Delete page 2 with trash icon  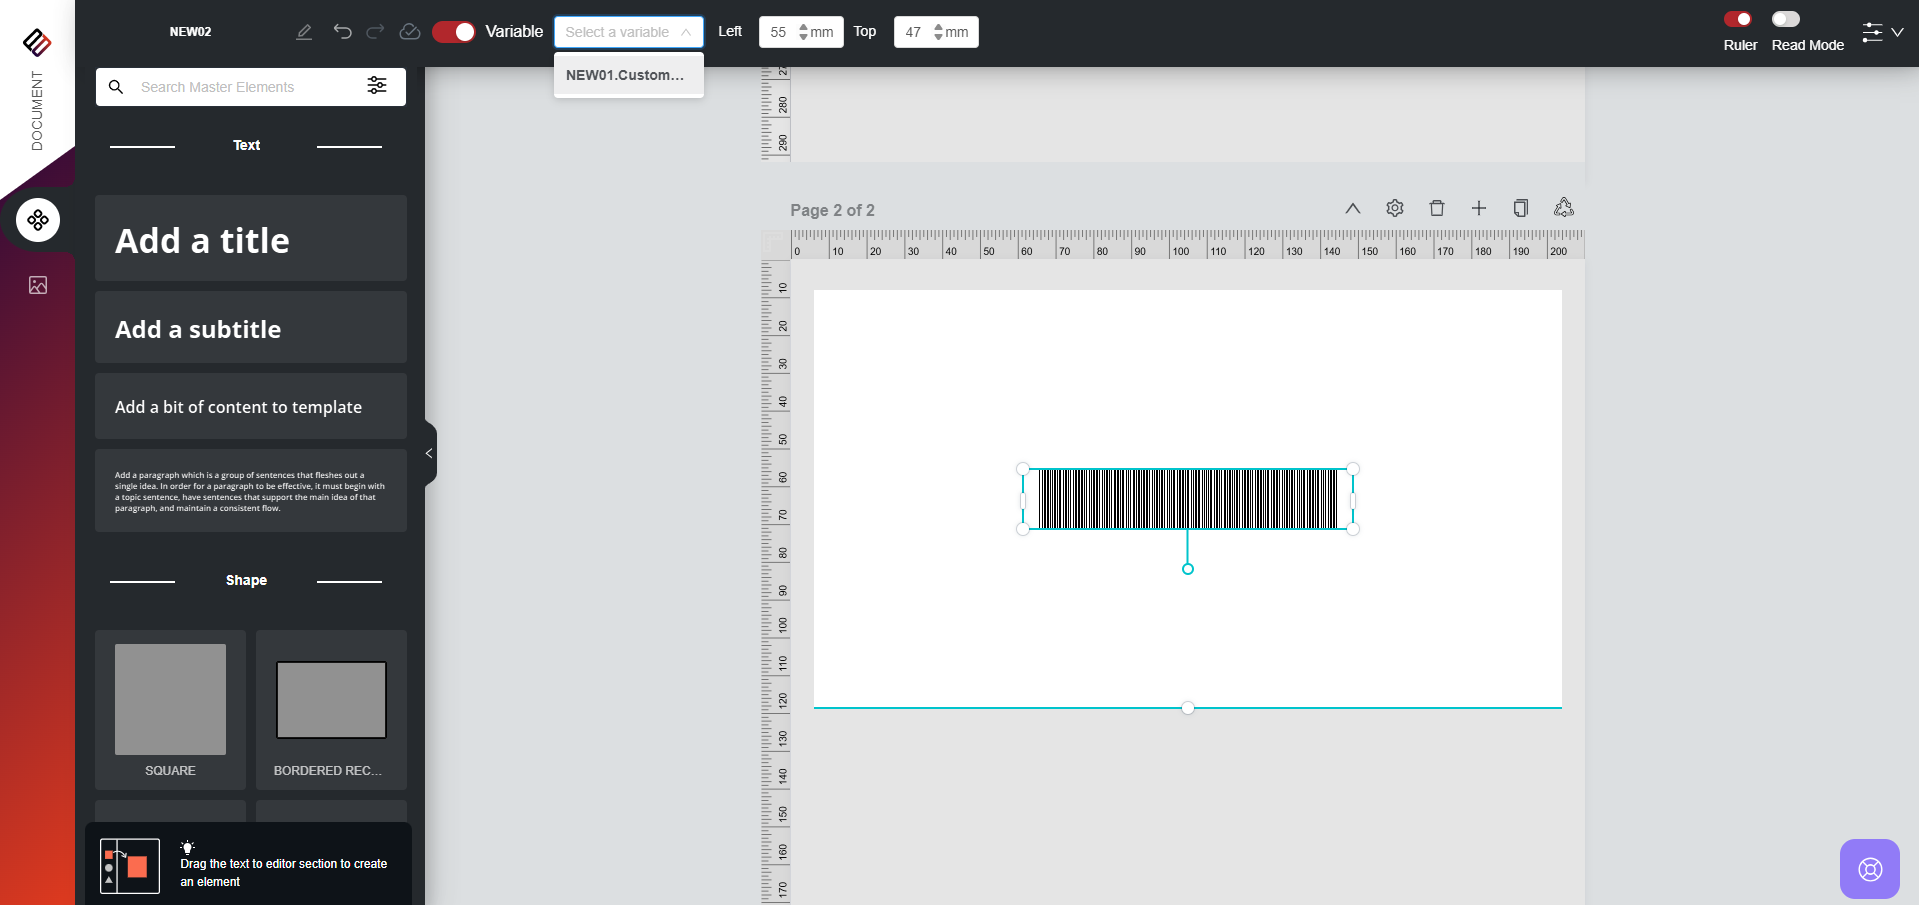click(x=1436, y=208)
